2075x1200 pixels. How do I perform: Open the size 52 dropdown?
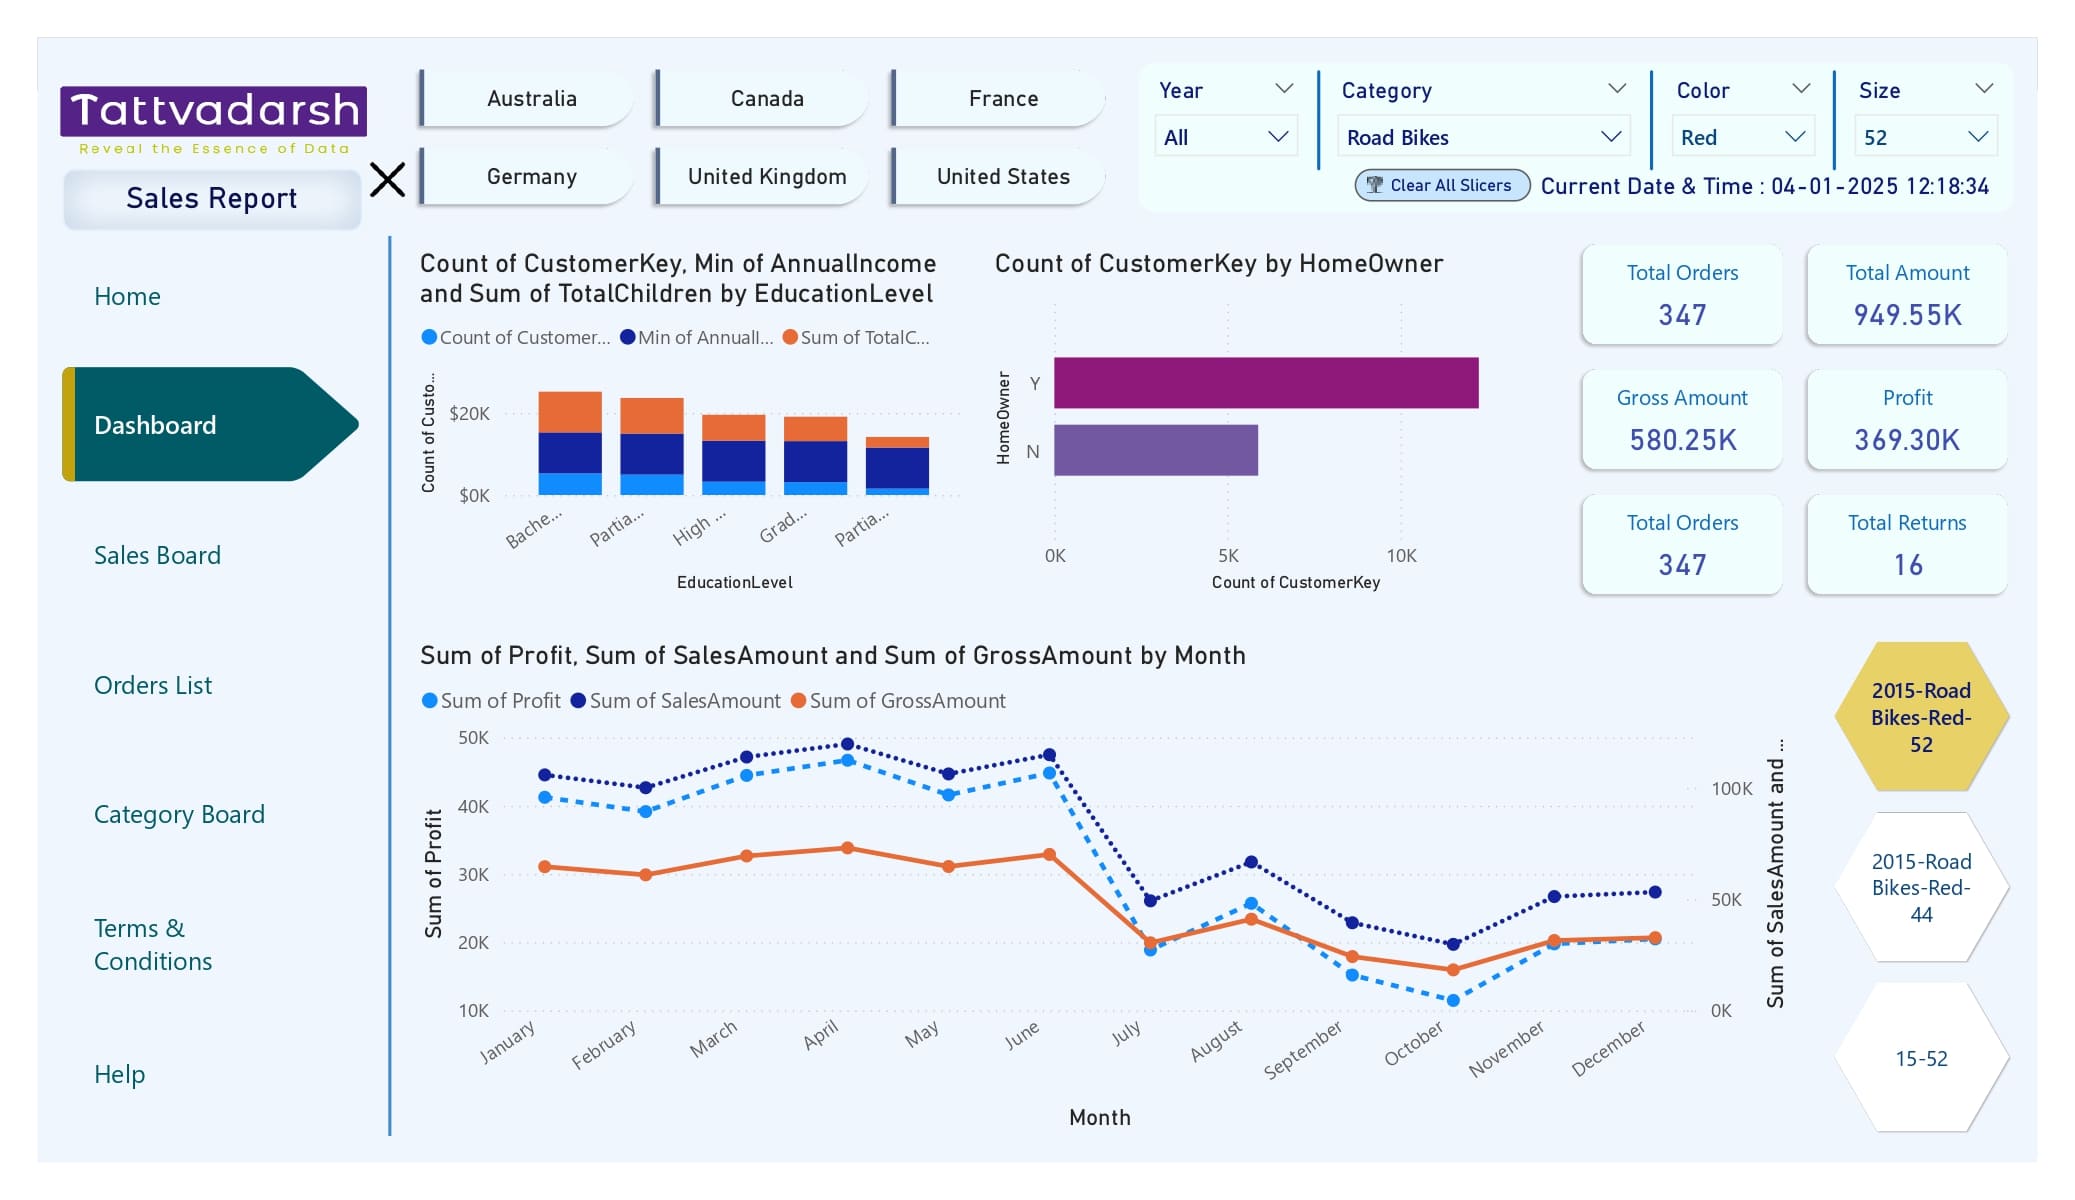[x=1926, y=137]
